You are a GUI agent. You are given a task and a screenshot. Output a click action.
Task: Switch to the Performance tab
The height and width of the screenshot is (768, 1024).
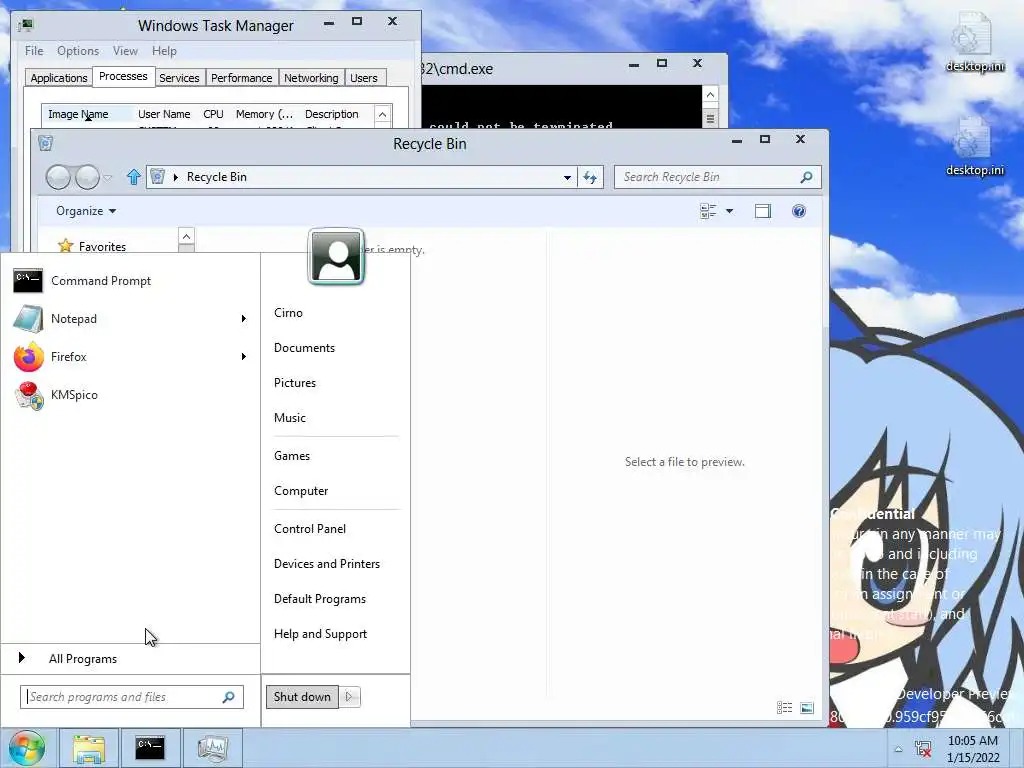point(241,78)
